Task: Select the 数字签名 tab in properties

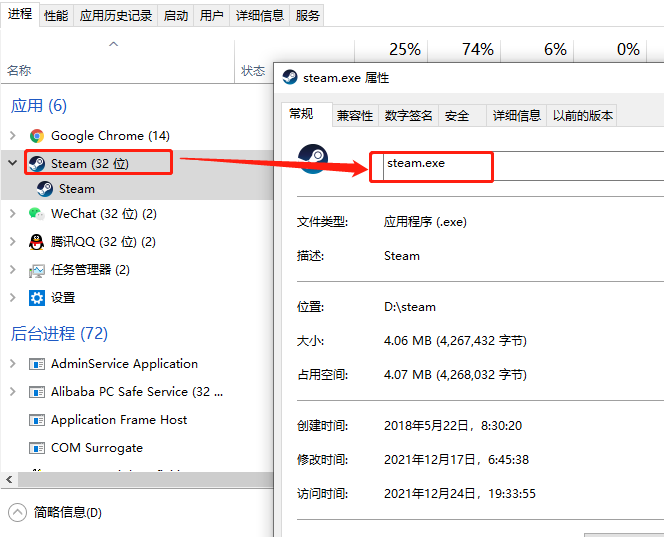Action: pyautogui.click(x=408, y=116)
